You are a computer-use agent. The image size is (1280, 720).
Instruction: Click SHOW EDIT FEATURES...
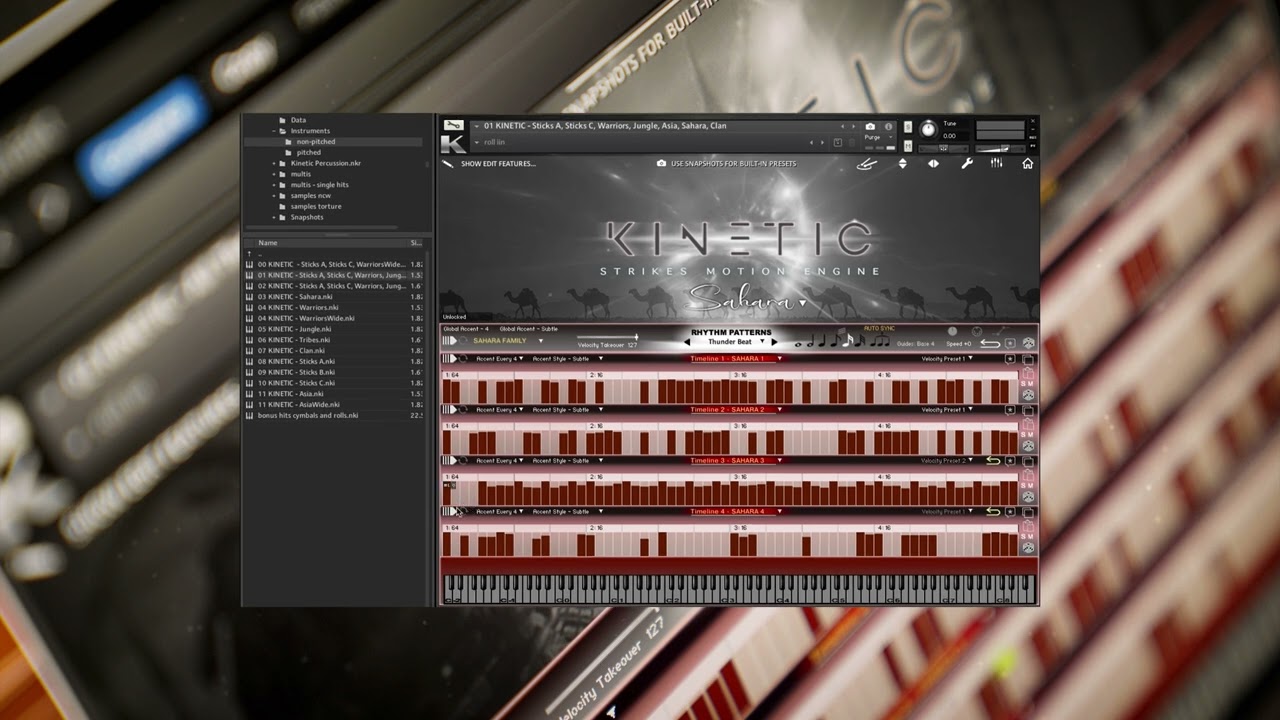click(498, 163)
